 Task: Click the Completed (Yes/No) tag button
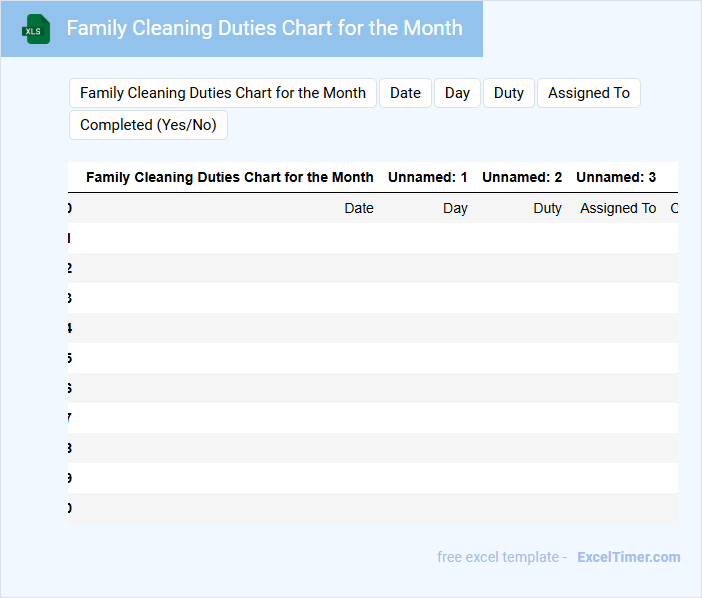[148, 125]
